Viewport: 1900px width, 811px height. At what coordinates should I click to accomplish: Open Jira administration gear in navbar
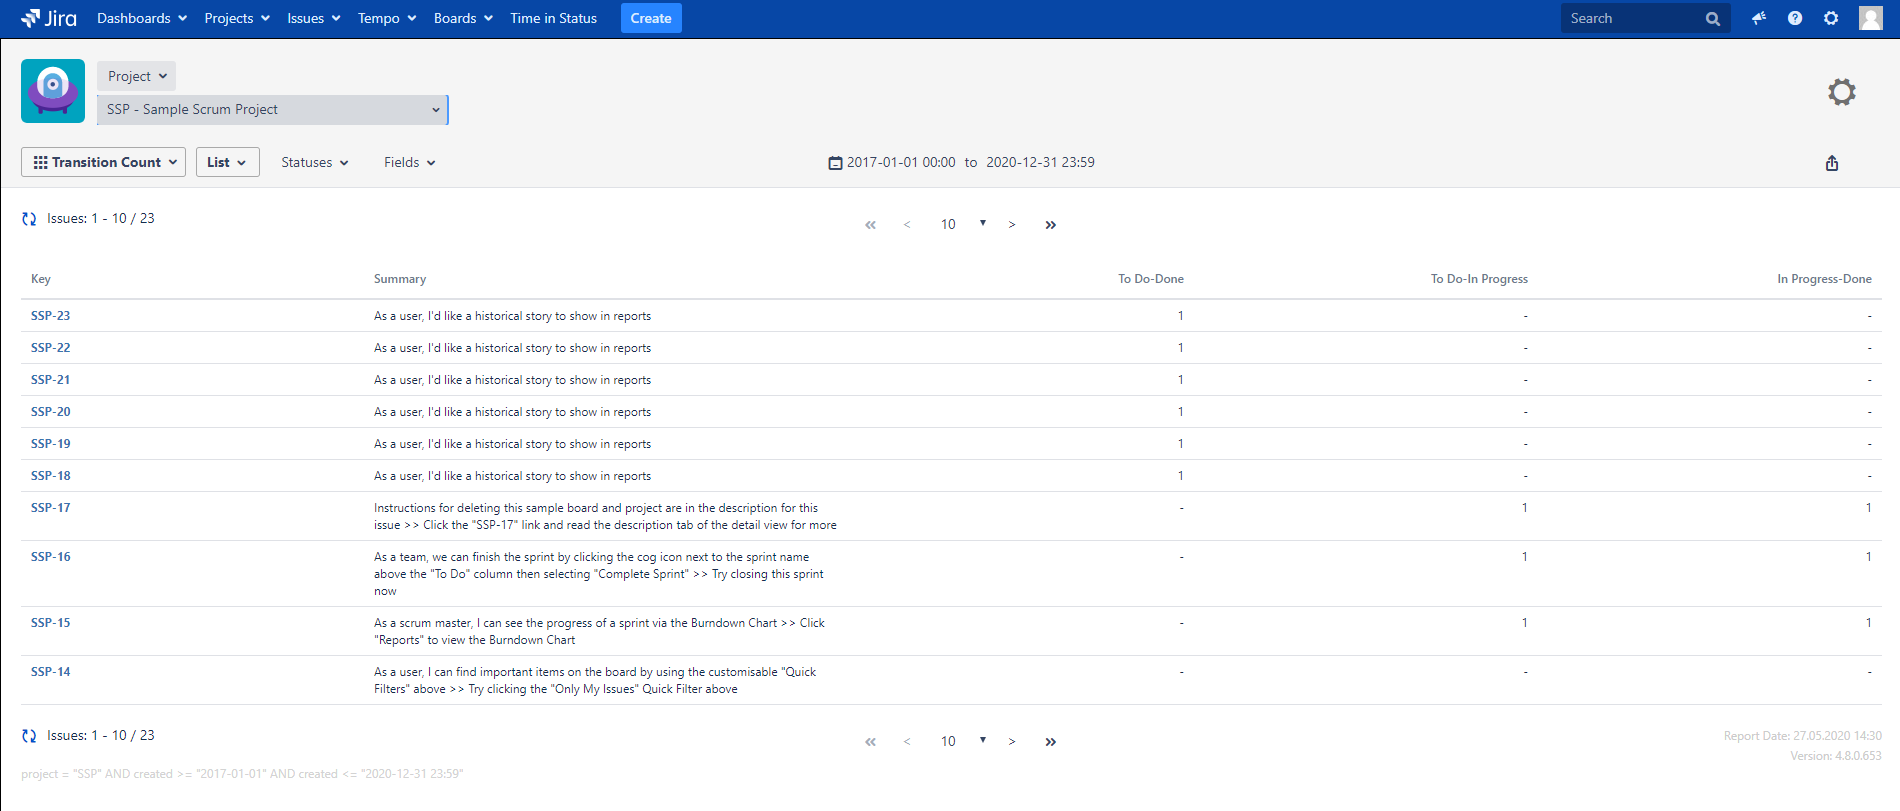1831,18
